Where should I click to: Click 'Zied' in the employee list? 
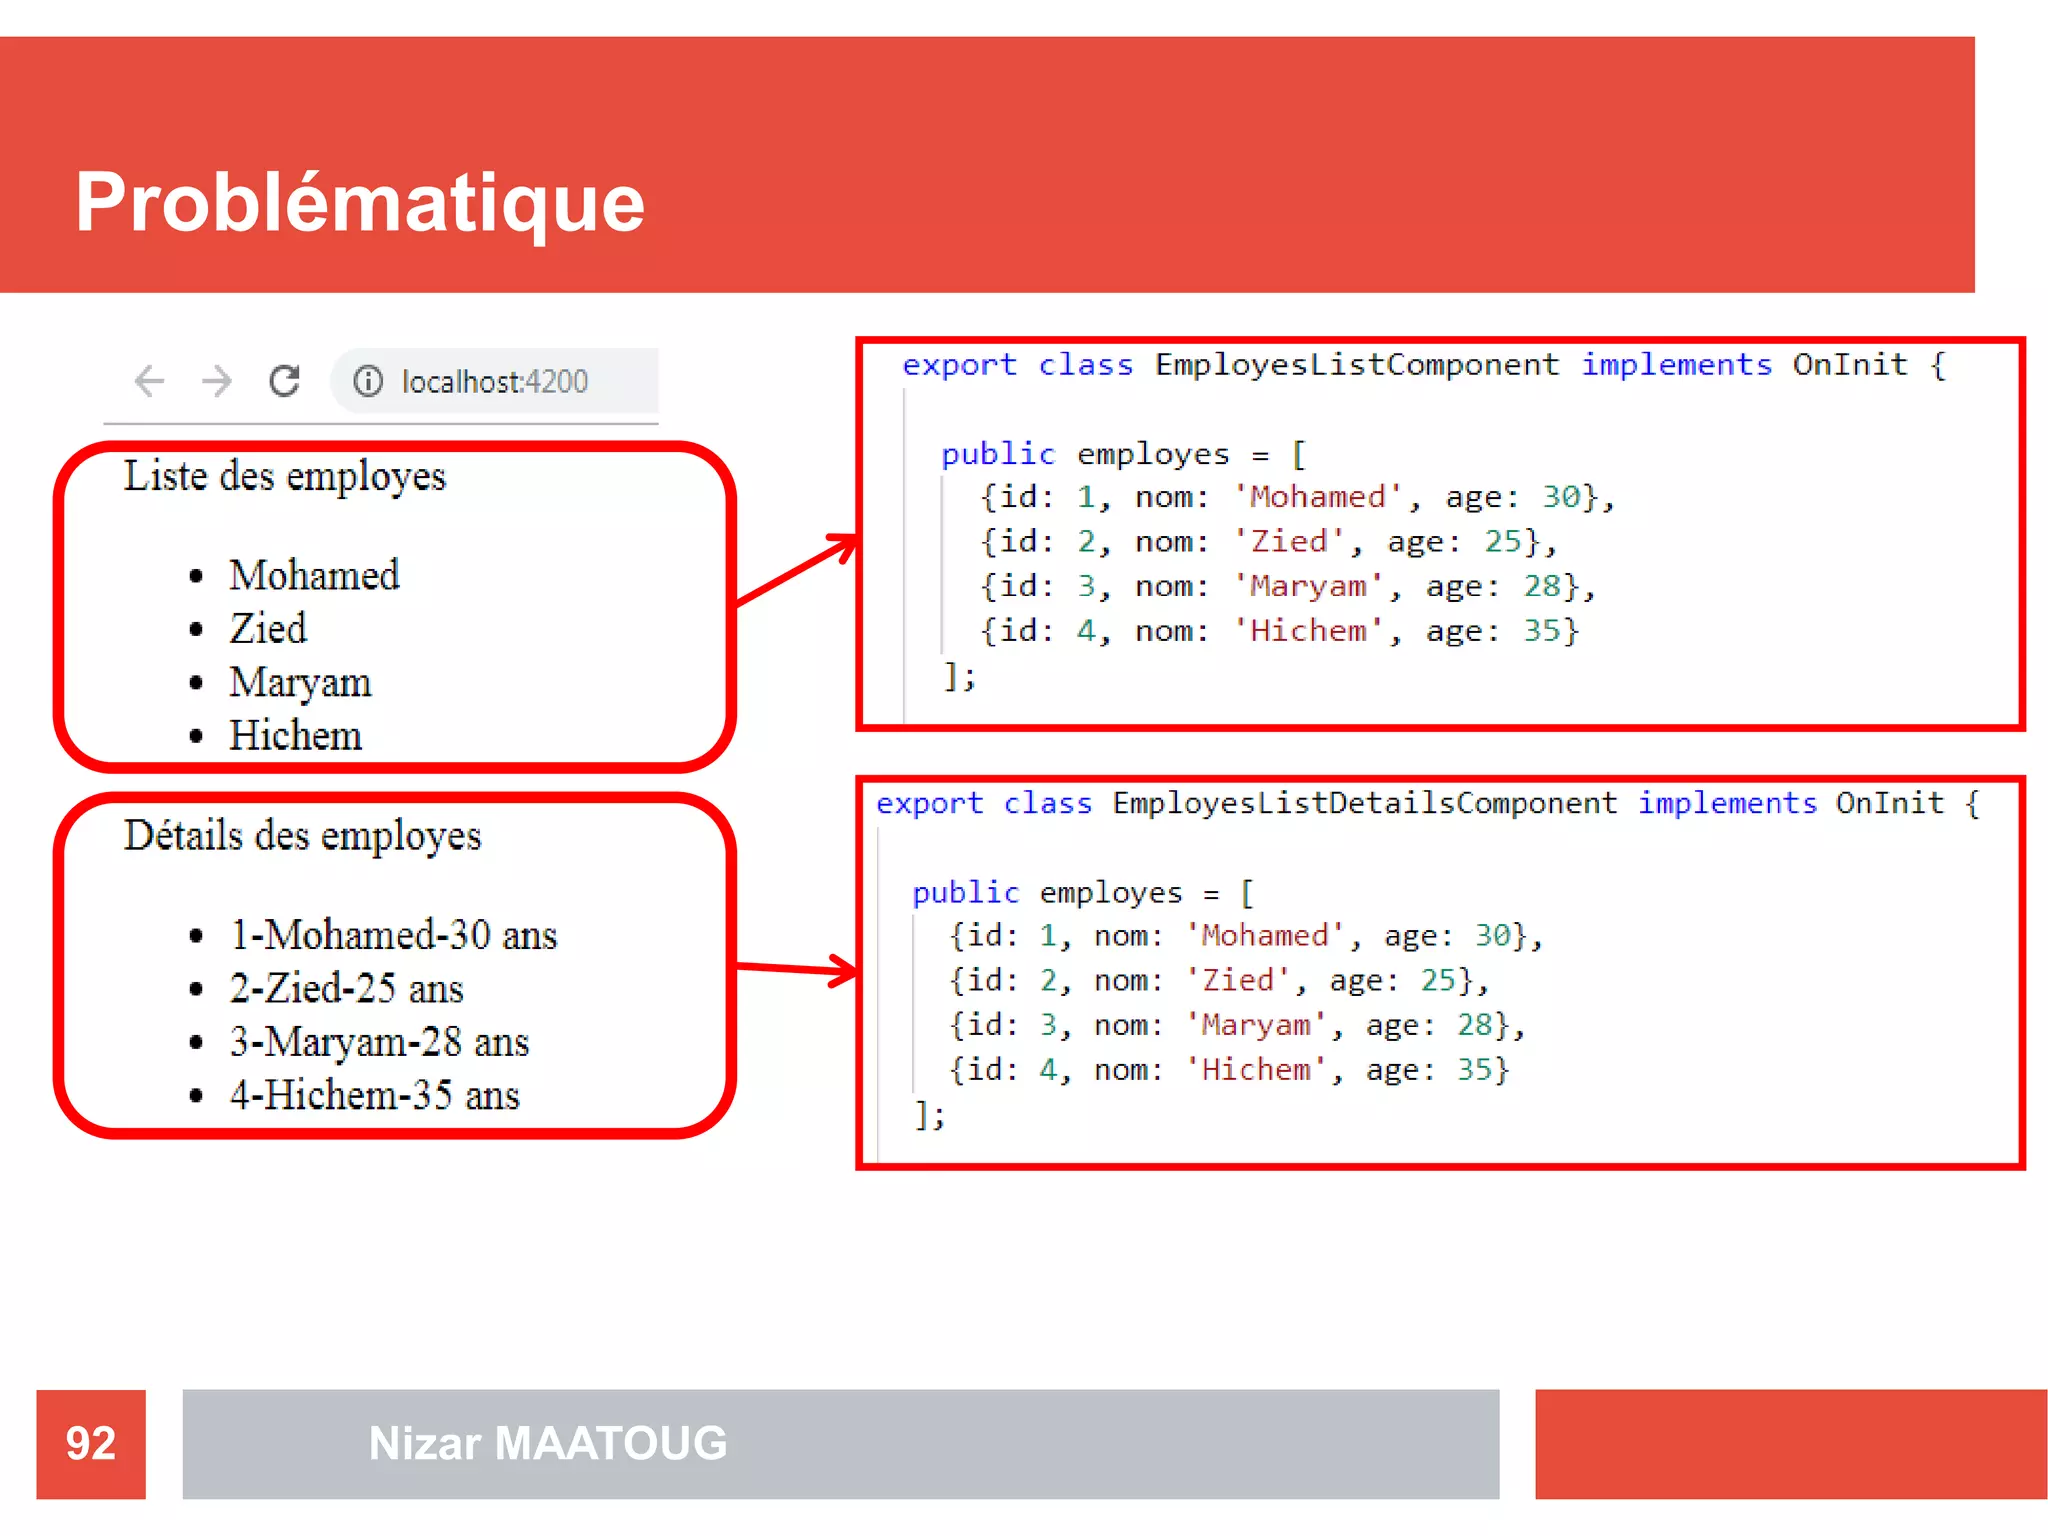pyautogui.click(x=268, y=629)
